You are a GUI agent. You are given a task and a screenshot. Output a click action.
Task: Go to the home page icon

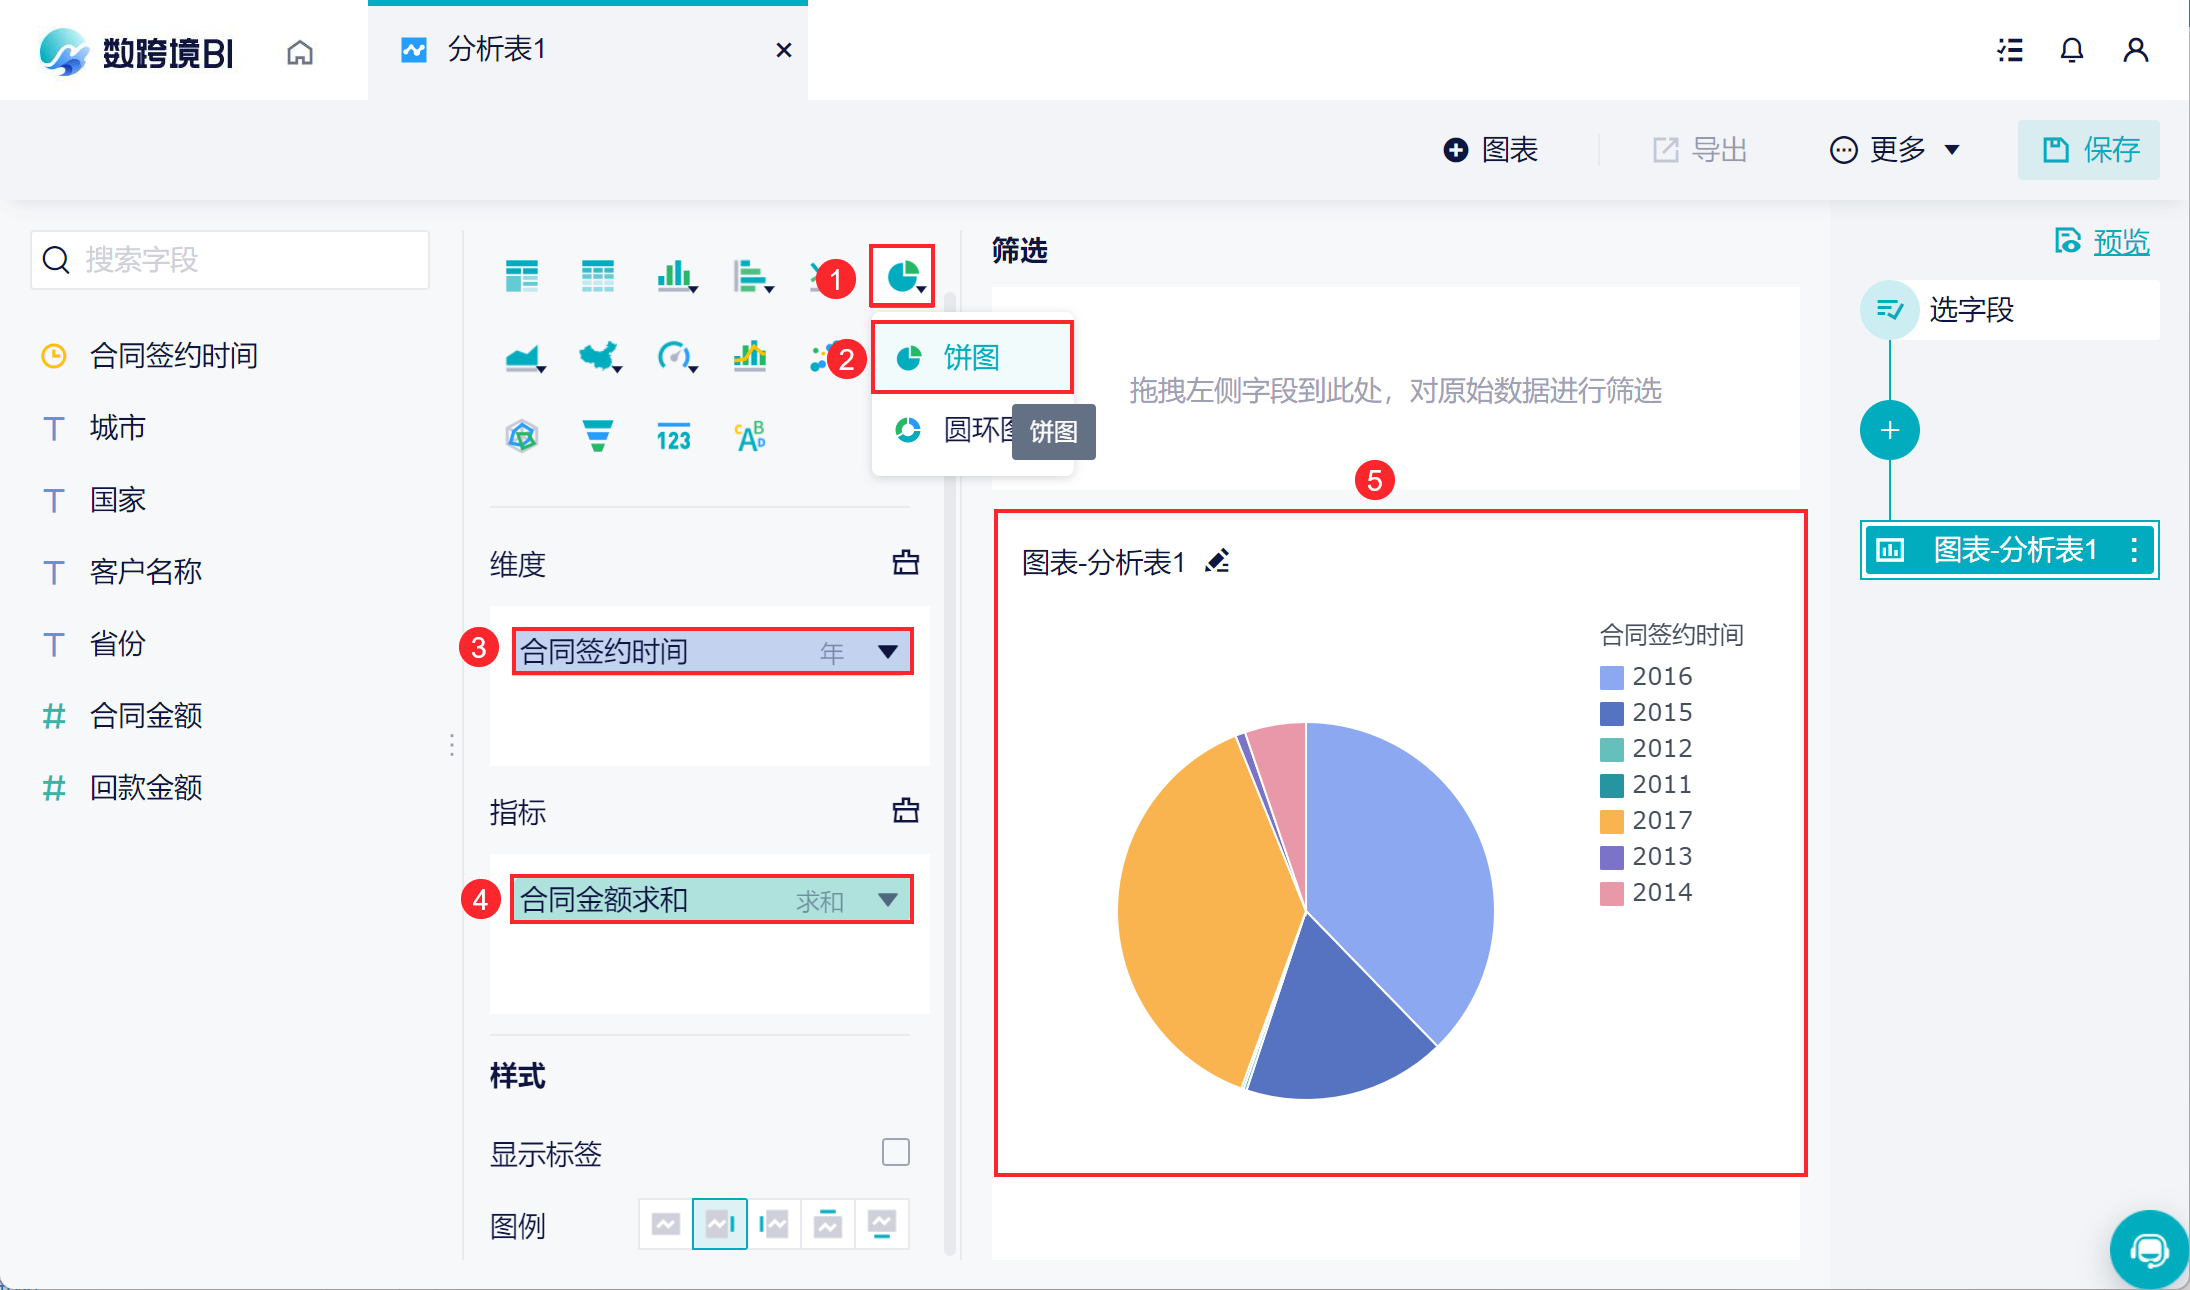pos(300,52)
